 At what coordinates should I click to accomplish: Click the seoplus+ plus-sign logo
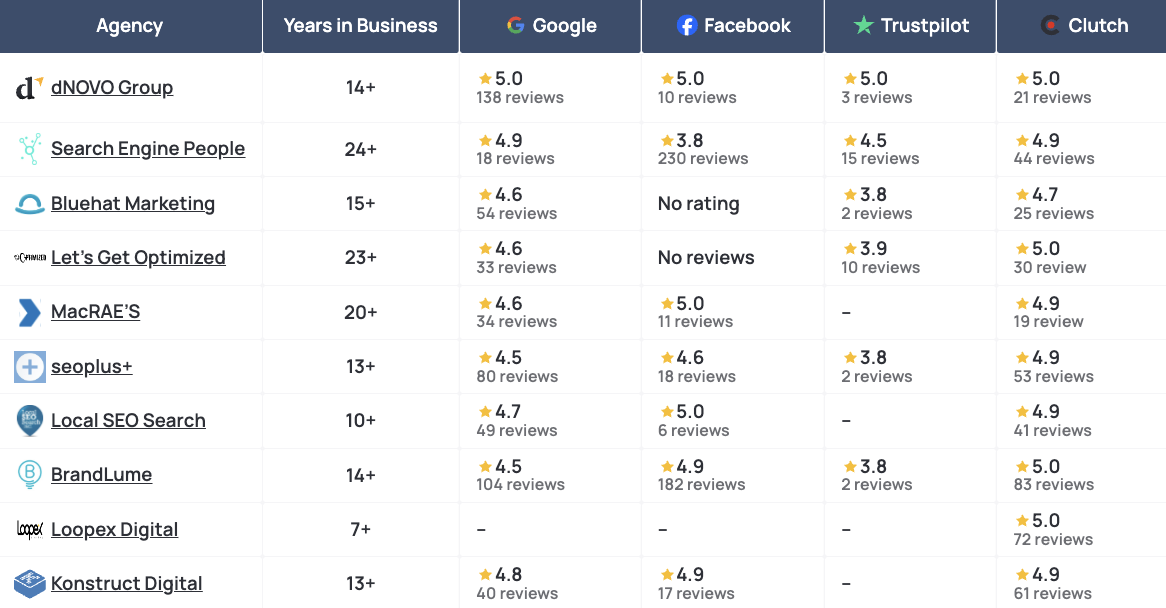(x=28, y=366)
